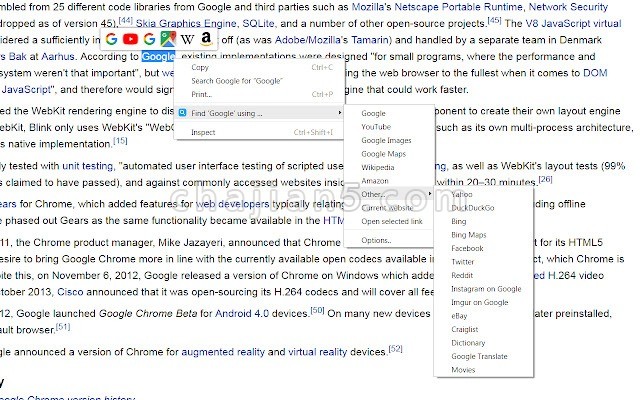Viewport: 640px width, 400px height.
Task: Select Reddit in the Other list
Action: pyautogui.click(x=484, y=275)
